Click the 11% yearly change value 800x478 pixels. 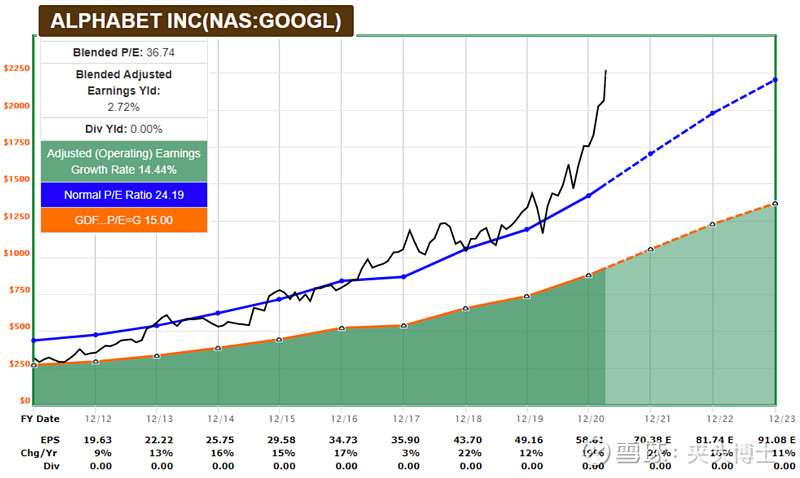pyautogui.click(x=784, y=453)
